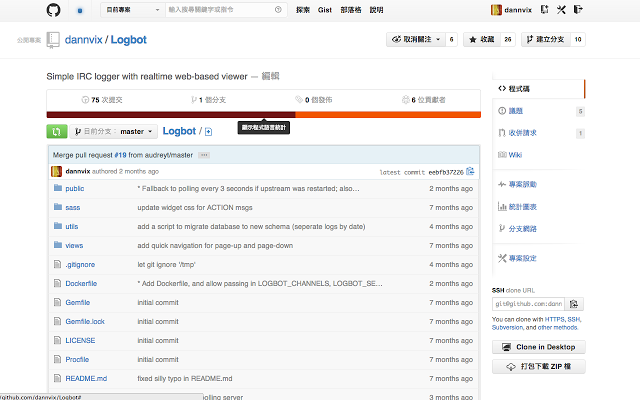This screenshot has width=640, height=400.
Task: Click the public folder icon
Action: point(58,188)
